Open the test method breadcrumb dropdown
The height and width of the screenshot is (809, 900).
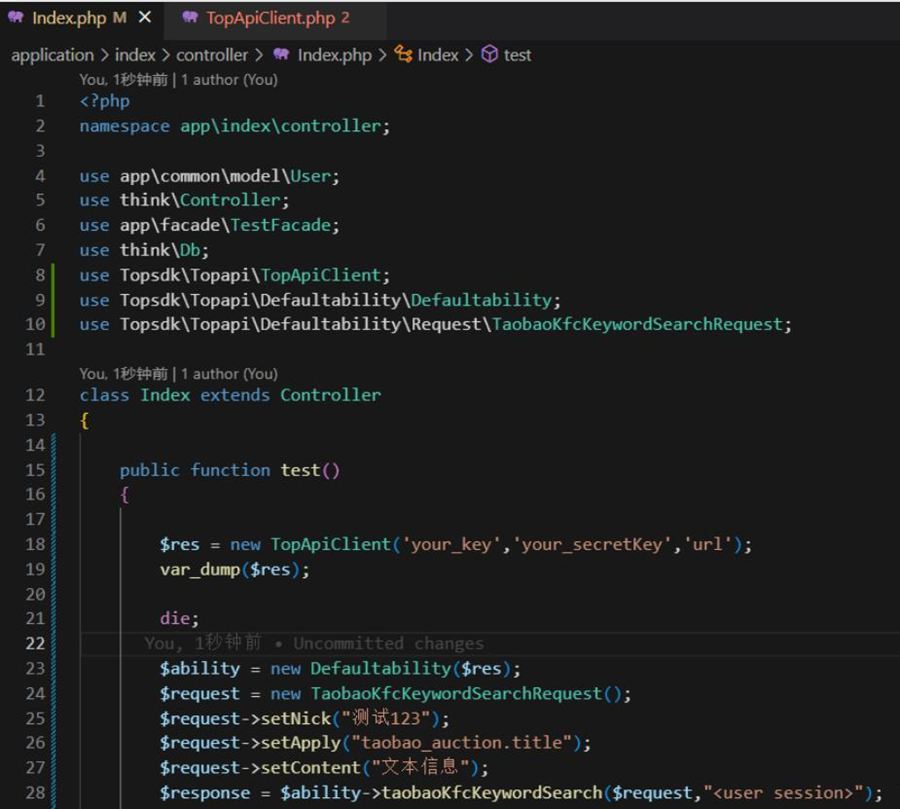517,55
